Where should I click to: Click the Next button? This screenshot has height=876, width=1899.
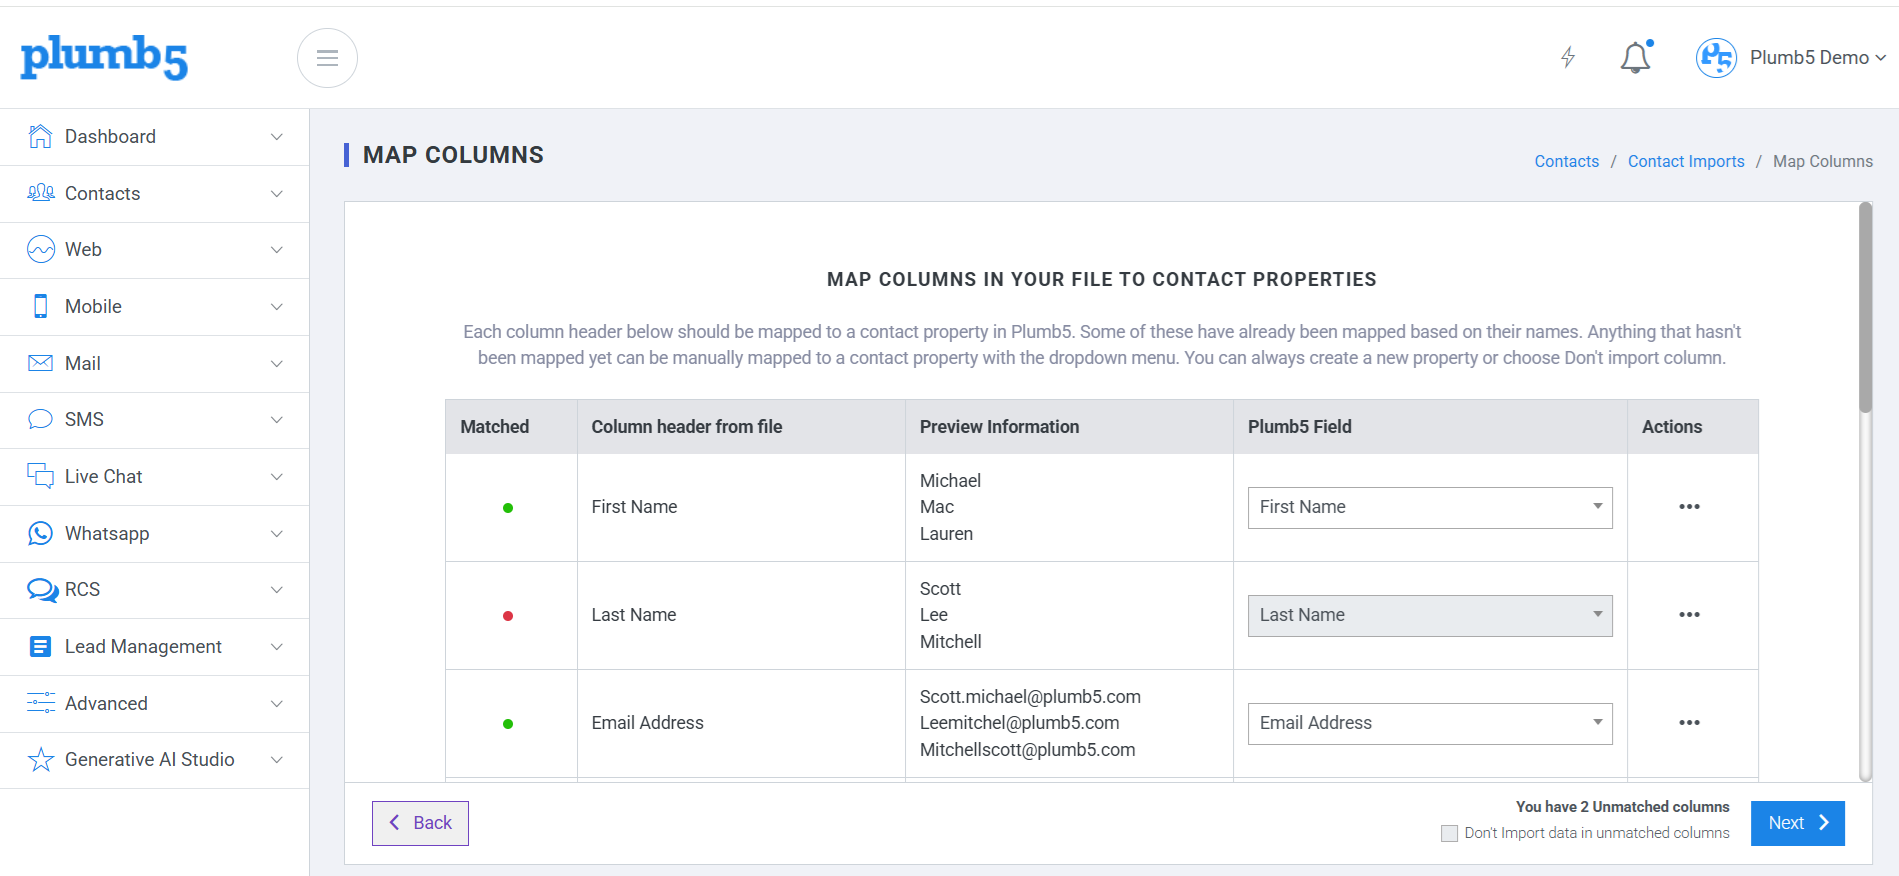(1797, 823)
